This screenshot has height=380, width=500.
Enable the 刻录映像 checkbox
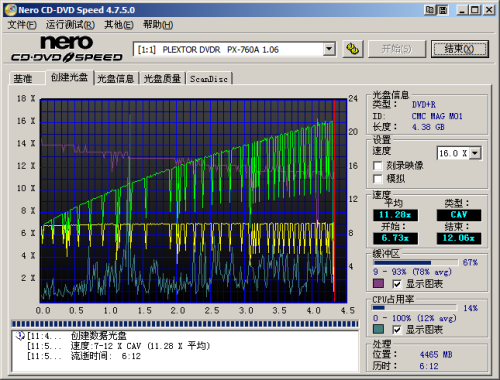click(377, 166)
